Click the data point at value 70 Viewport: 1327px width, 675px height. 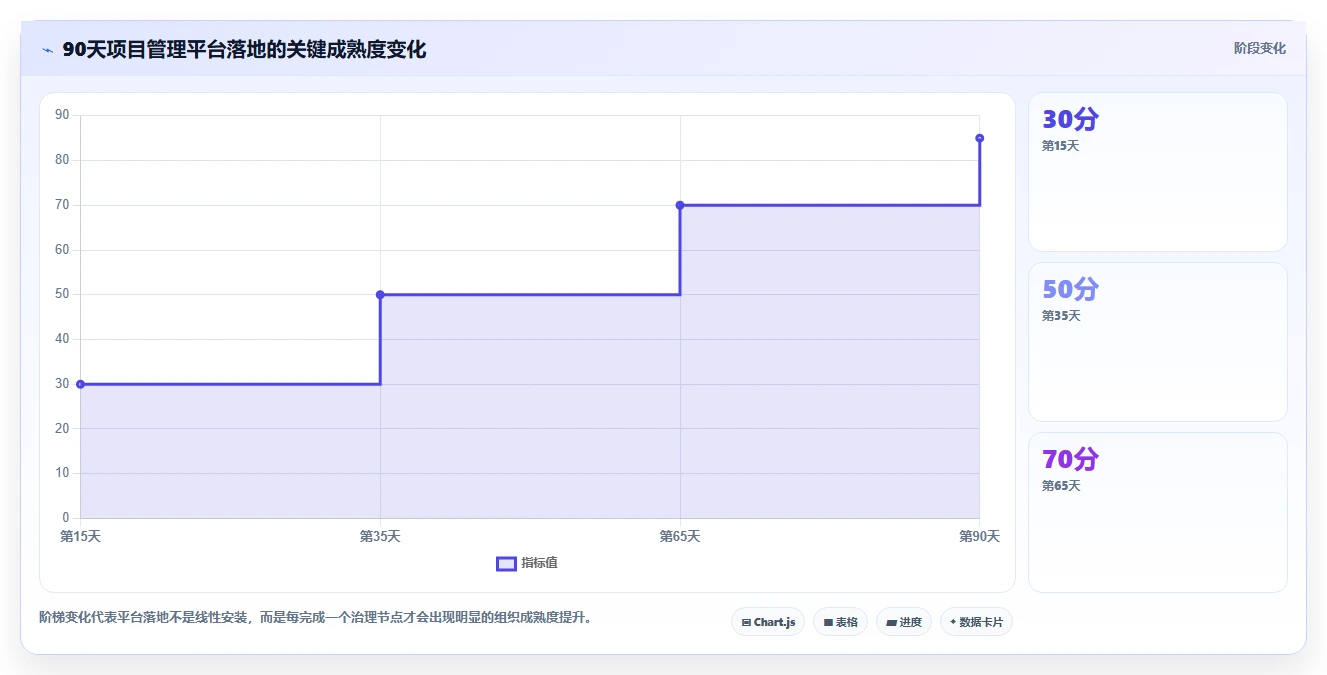click(680, 205)
